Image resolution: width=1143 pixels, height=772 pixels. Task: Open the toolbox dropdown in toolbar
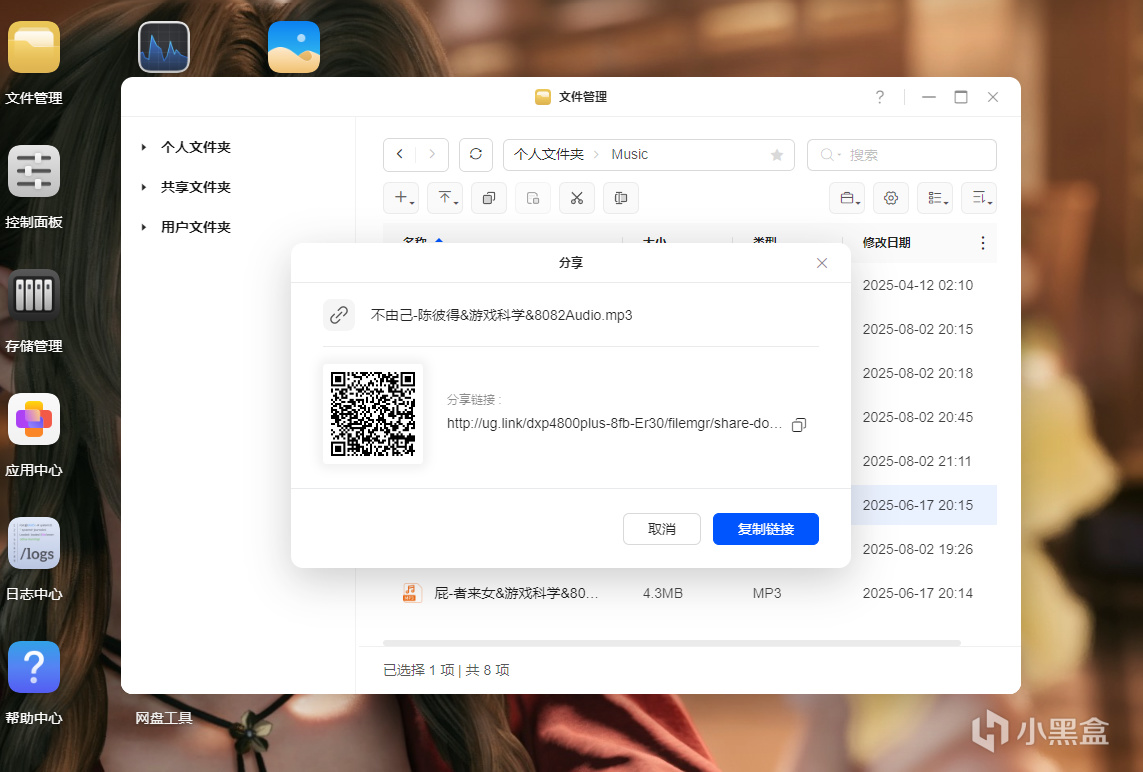coord(847,198)
